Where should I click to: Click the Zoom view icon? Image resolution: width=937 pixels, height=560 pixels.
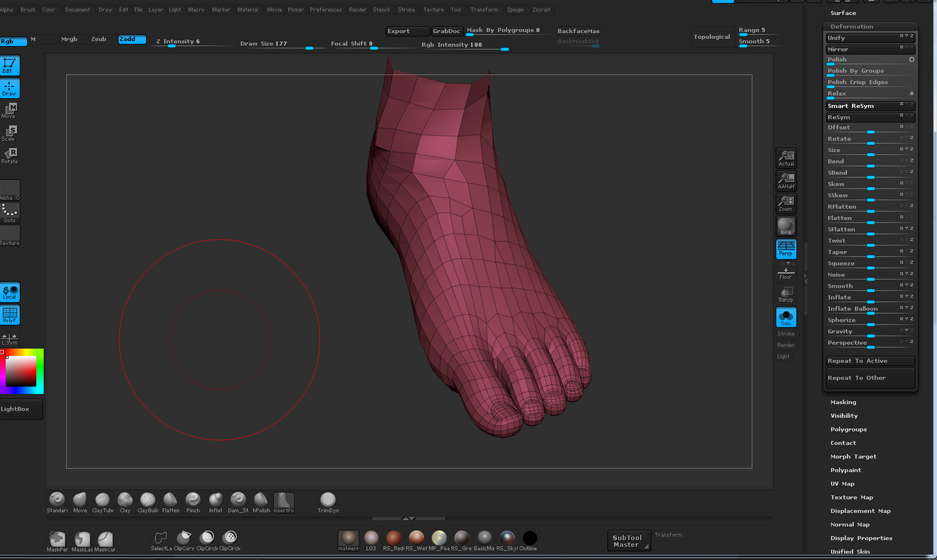pyautogui.click(x=786, y=203)
